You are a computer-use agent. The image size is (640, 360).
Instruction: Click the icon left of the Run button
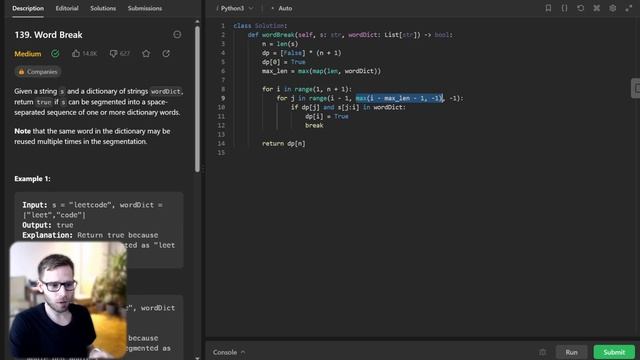542,352
